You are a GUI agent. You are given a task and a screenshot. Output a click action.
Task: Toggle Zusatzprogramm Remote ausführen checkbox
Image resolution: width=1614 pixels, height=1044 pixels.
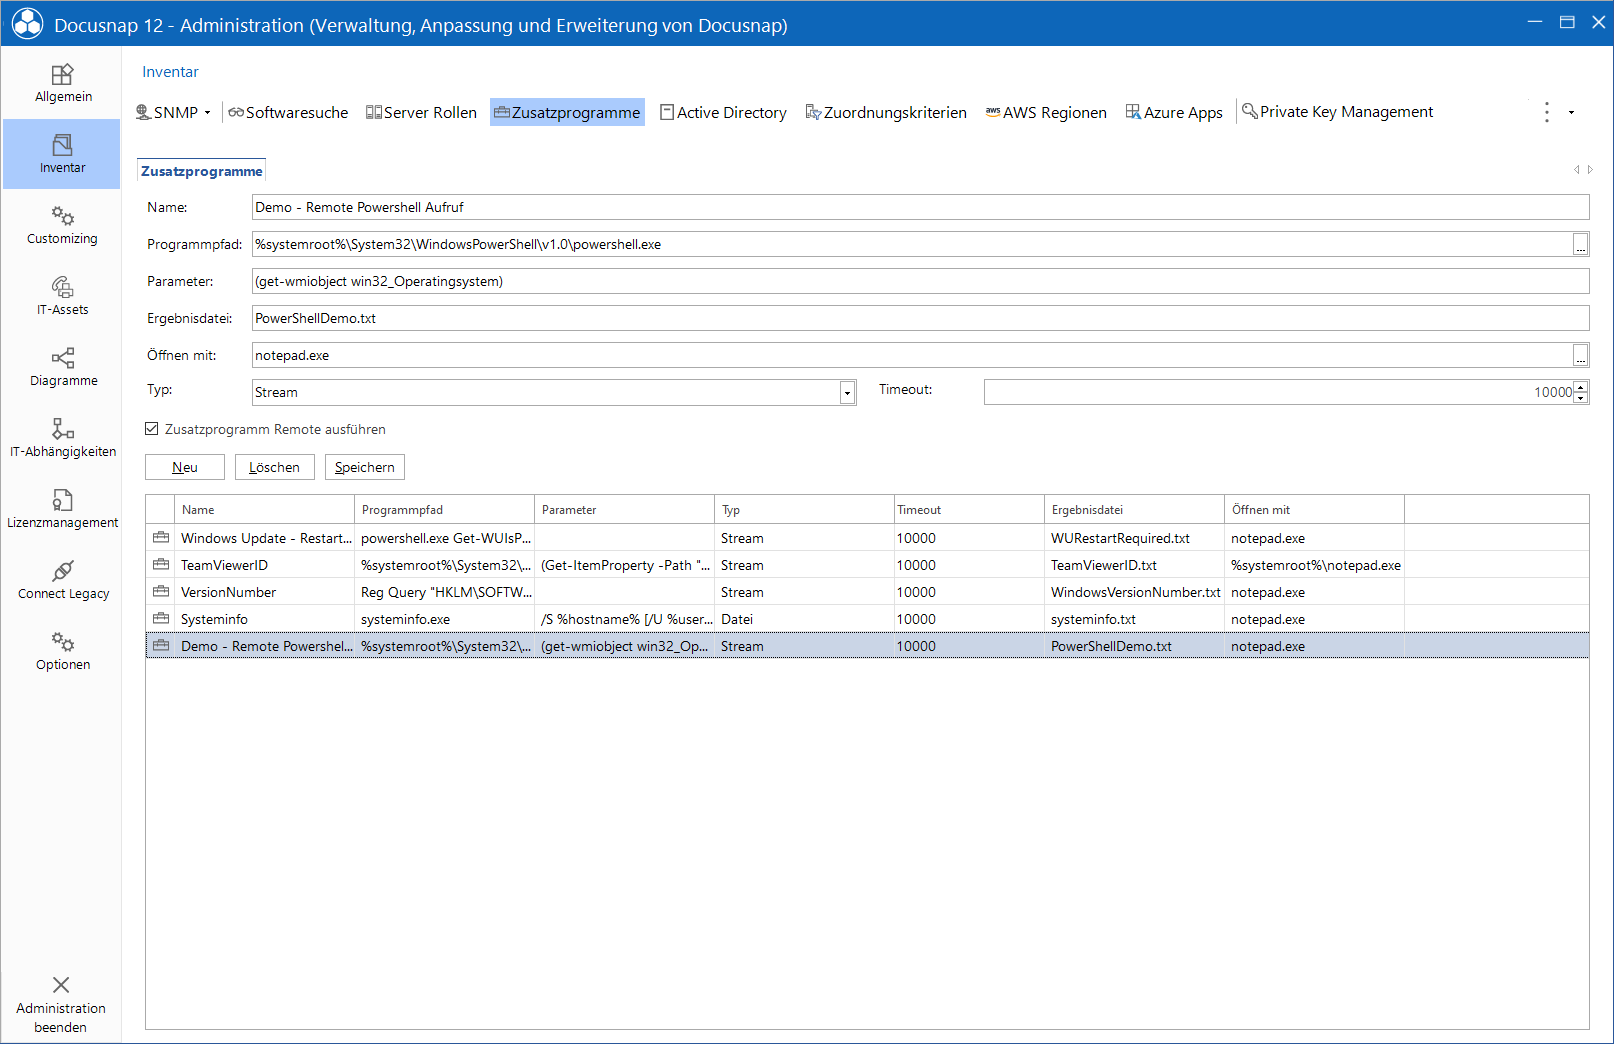[152, 429]
